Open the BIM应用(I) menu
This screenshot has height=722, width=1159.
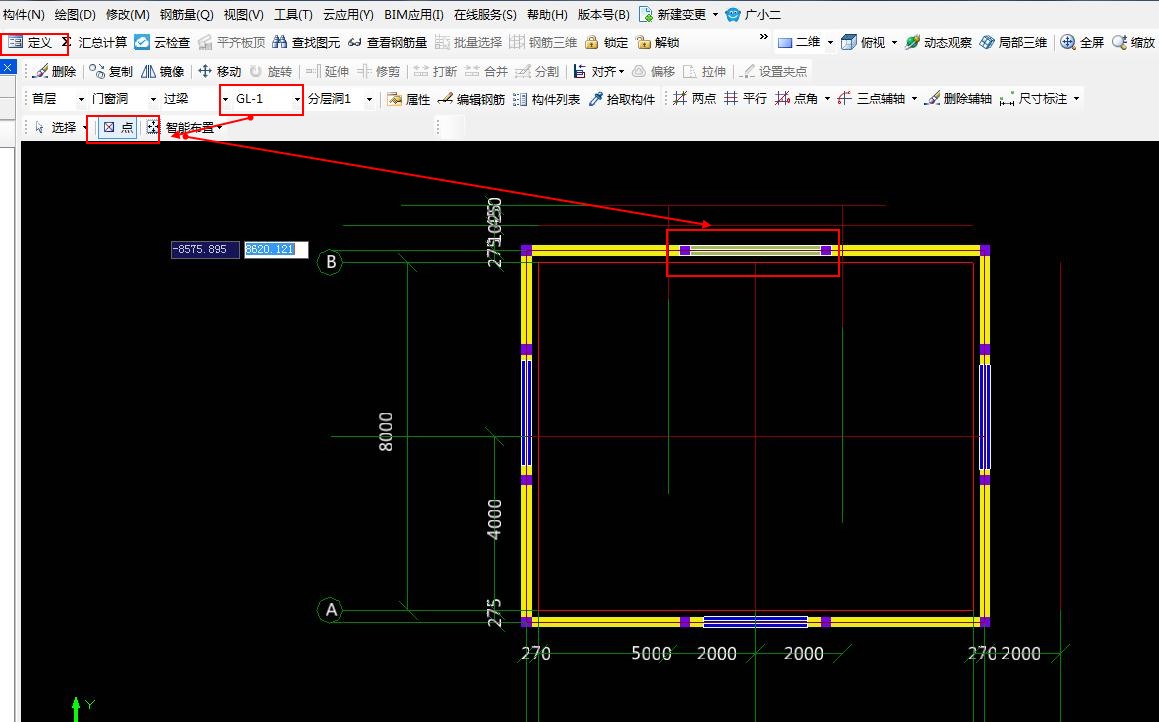pyautogui.click(x=414, y=15)
